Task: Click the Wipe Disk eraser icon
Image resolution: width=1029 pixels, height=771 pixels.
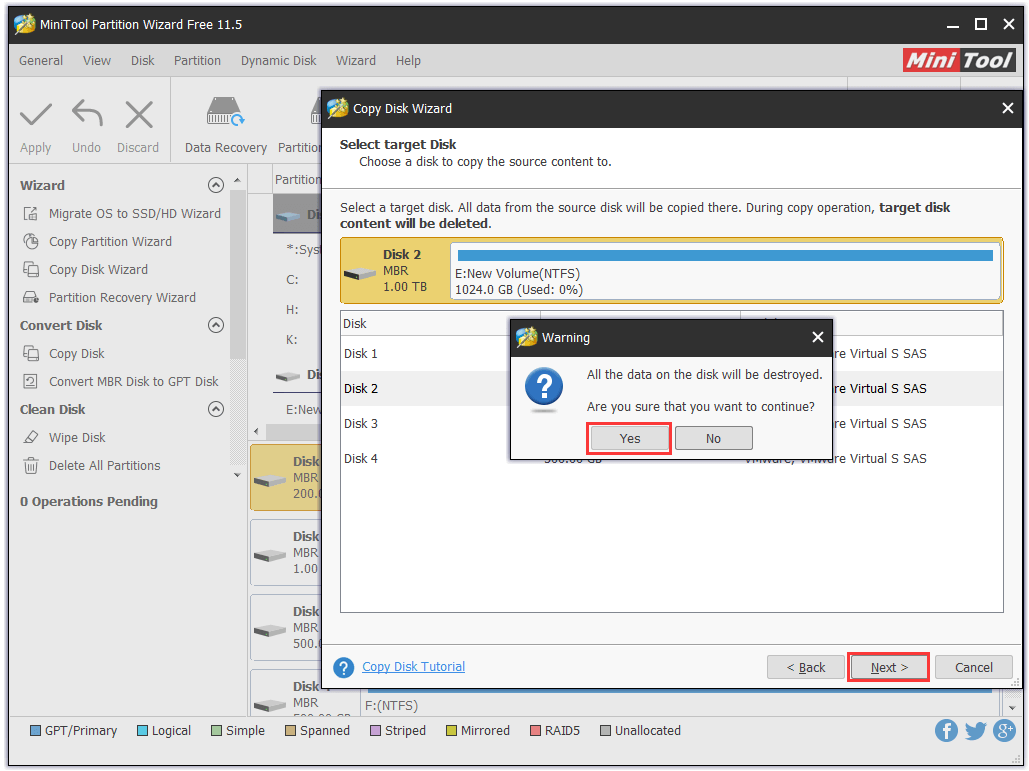Action: click(30, 437)
